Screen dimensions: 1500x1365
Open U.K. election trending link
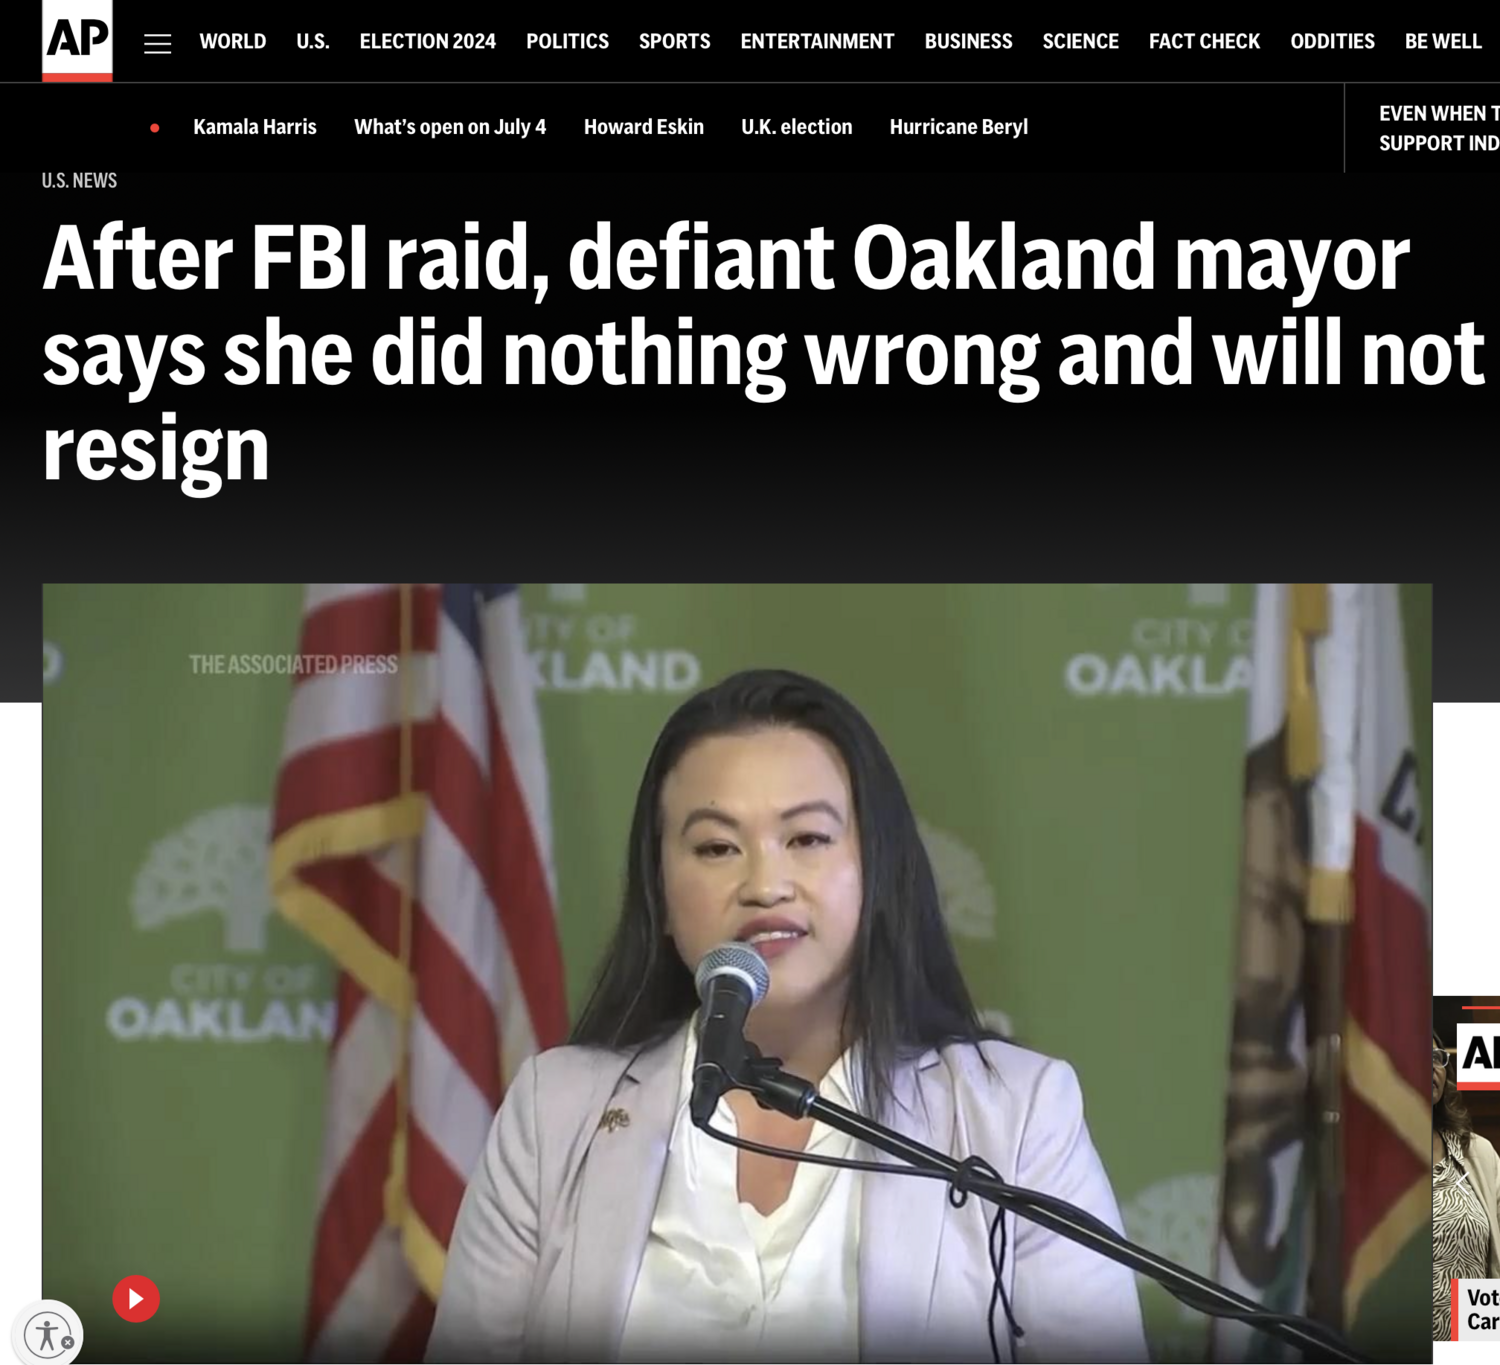pyautogui.click(x=797, y=127)
